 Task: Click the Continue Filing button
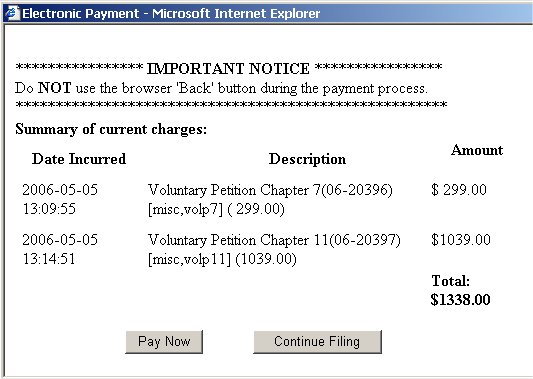pyautogui.click(x=317, y=342)
